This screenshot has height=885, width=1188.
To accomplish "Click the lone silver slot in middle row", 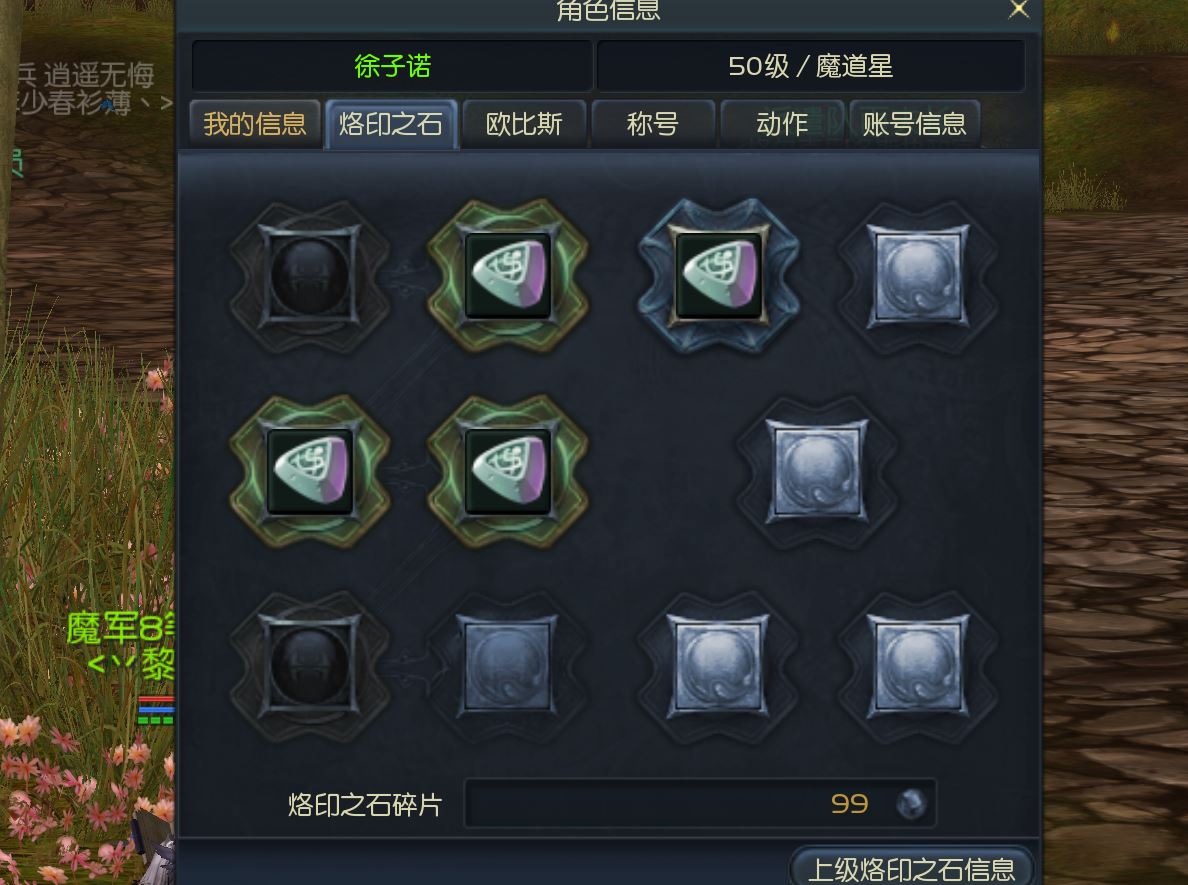I will pos(817,472).
